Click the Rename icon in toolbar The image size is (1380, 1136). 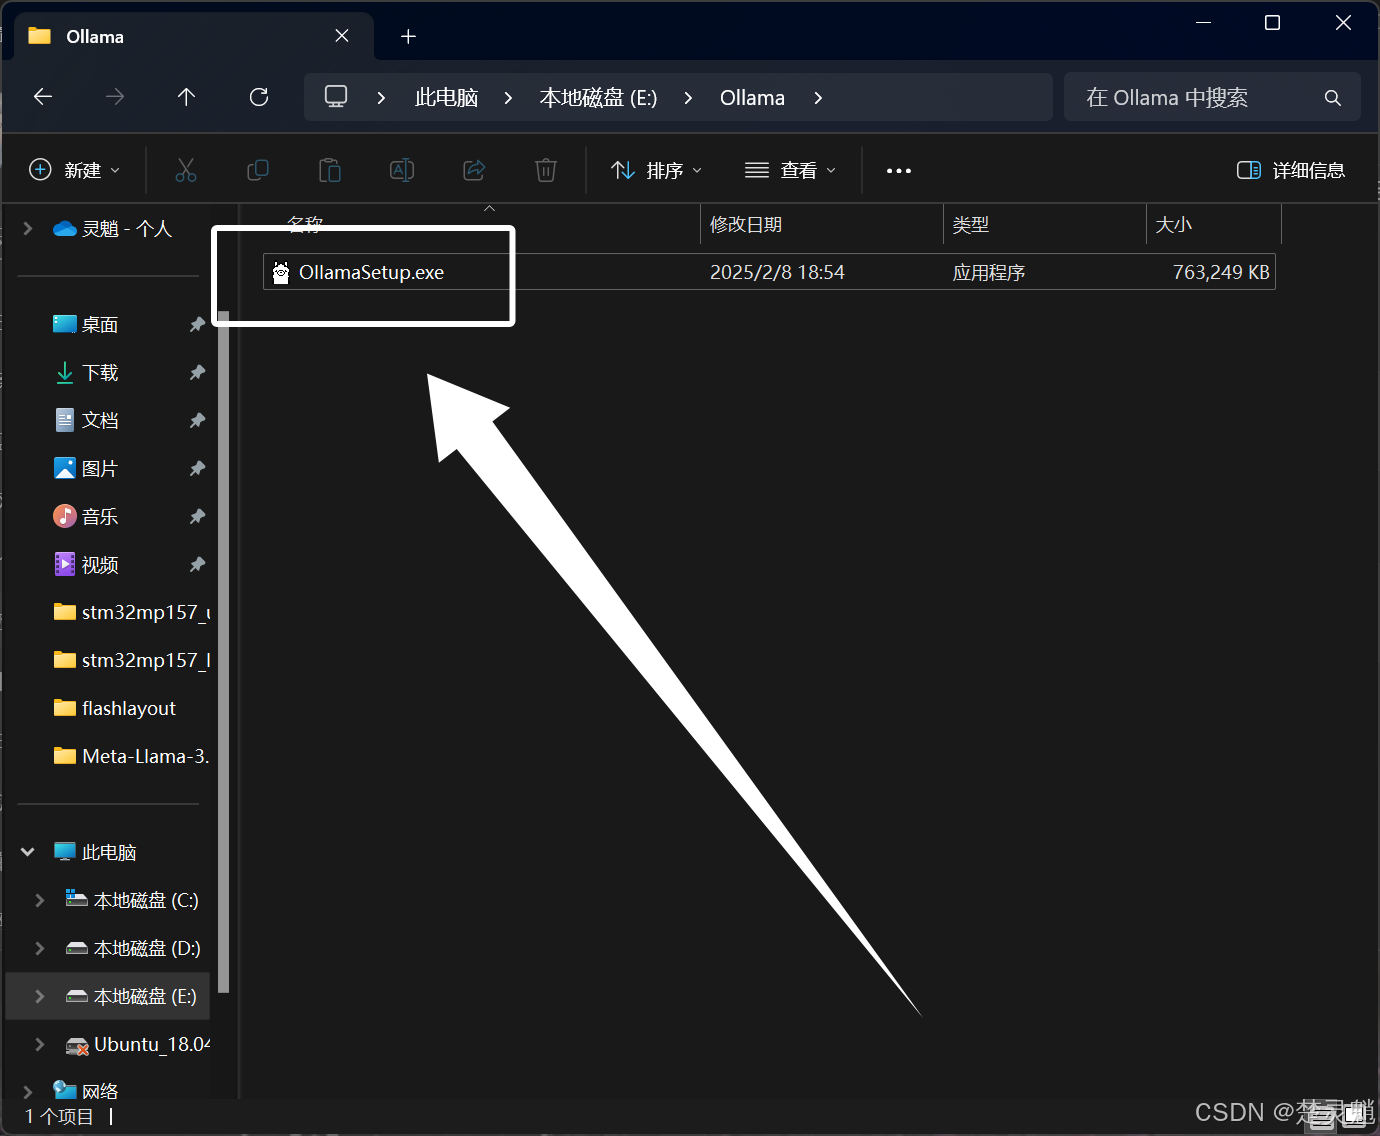pyautogui.click(x=402, y=170)
